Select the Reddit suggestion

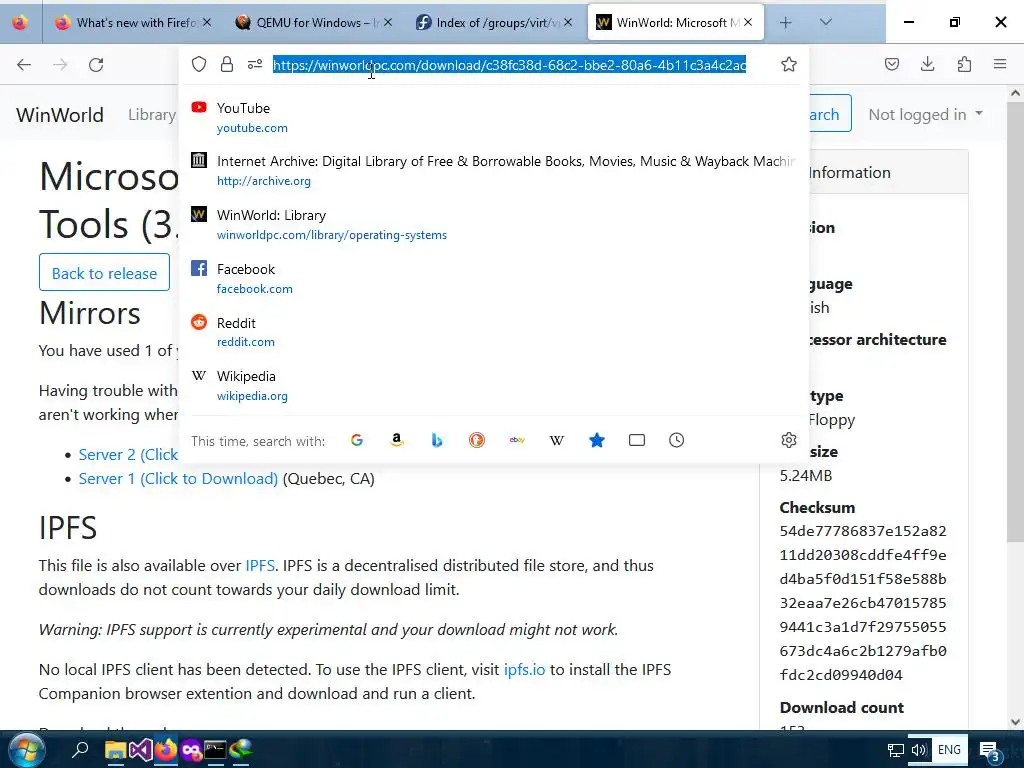pyautogui.click(x=494, y=332)
